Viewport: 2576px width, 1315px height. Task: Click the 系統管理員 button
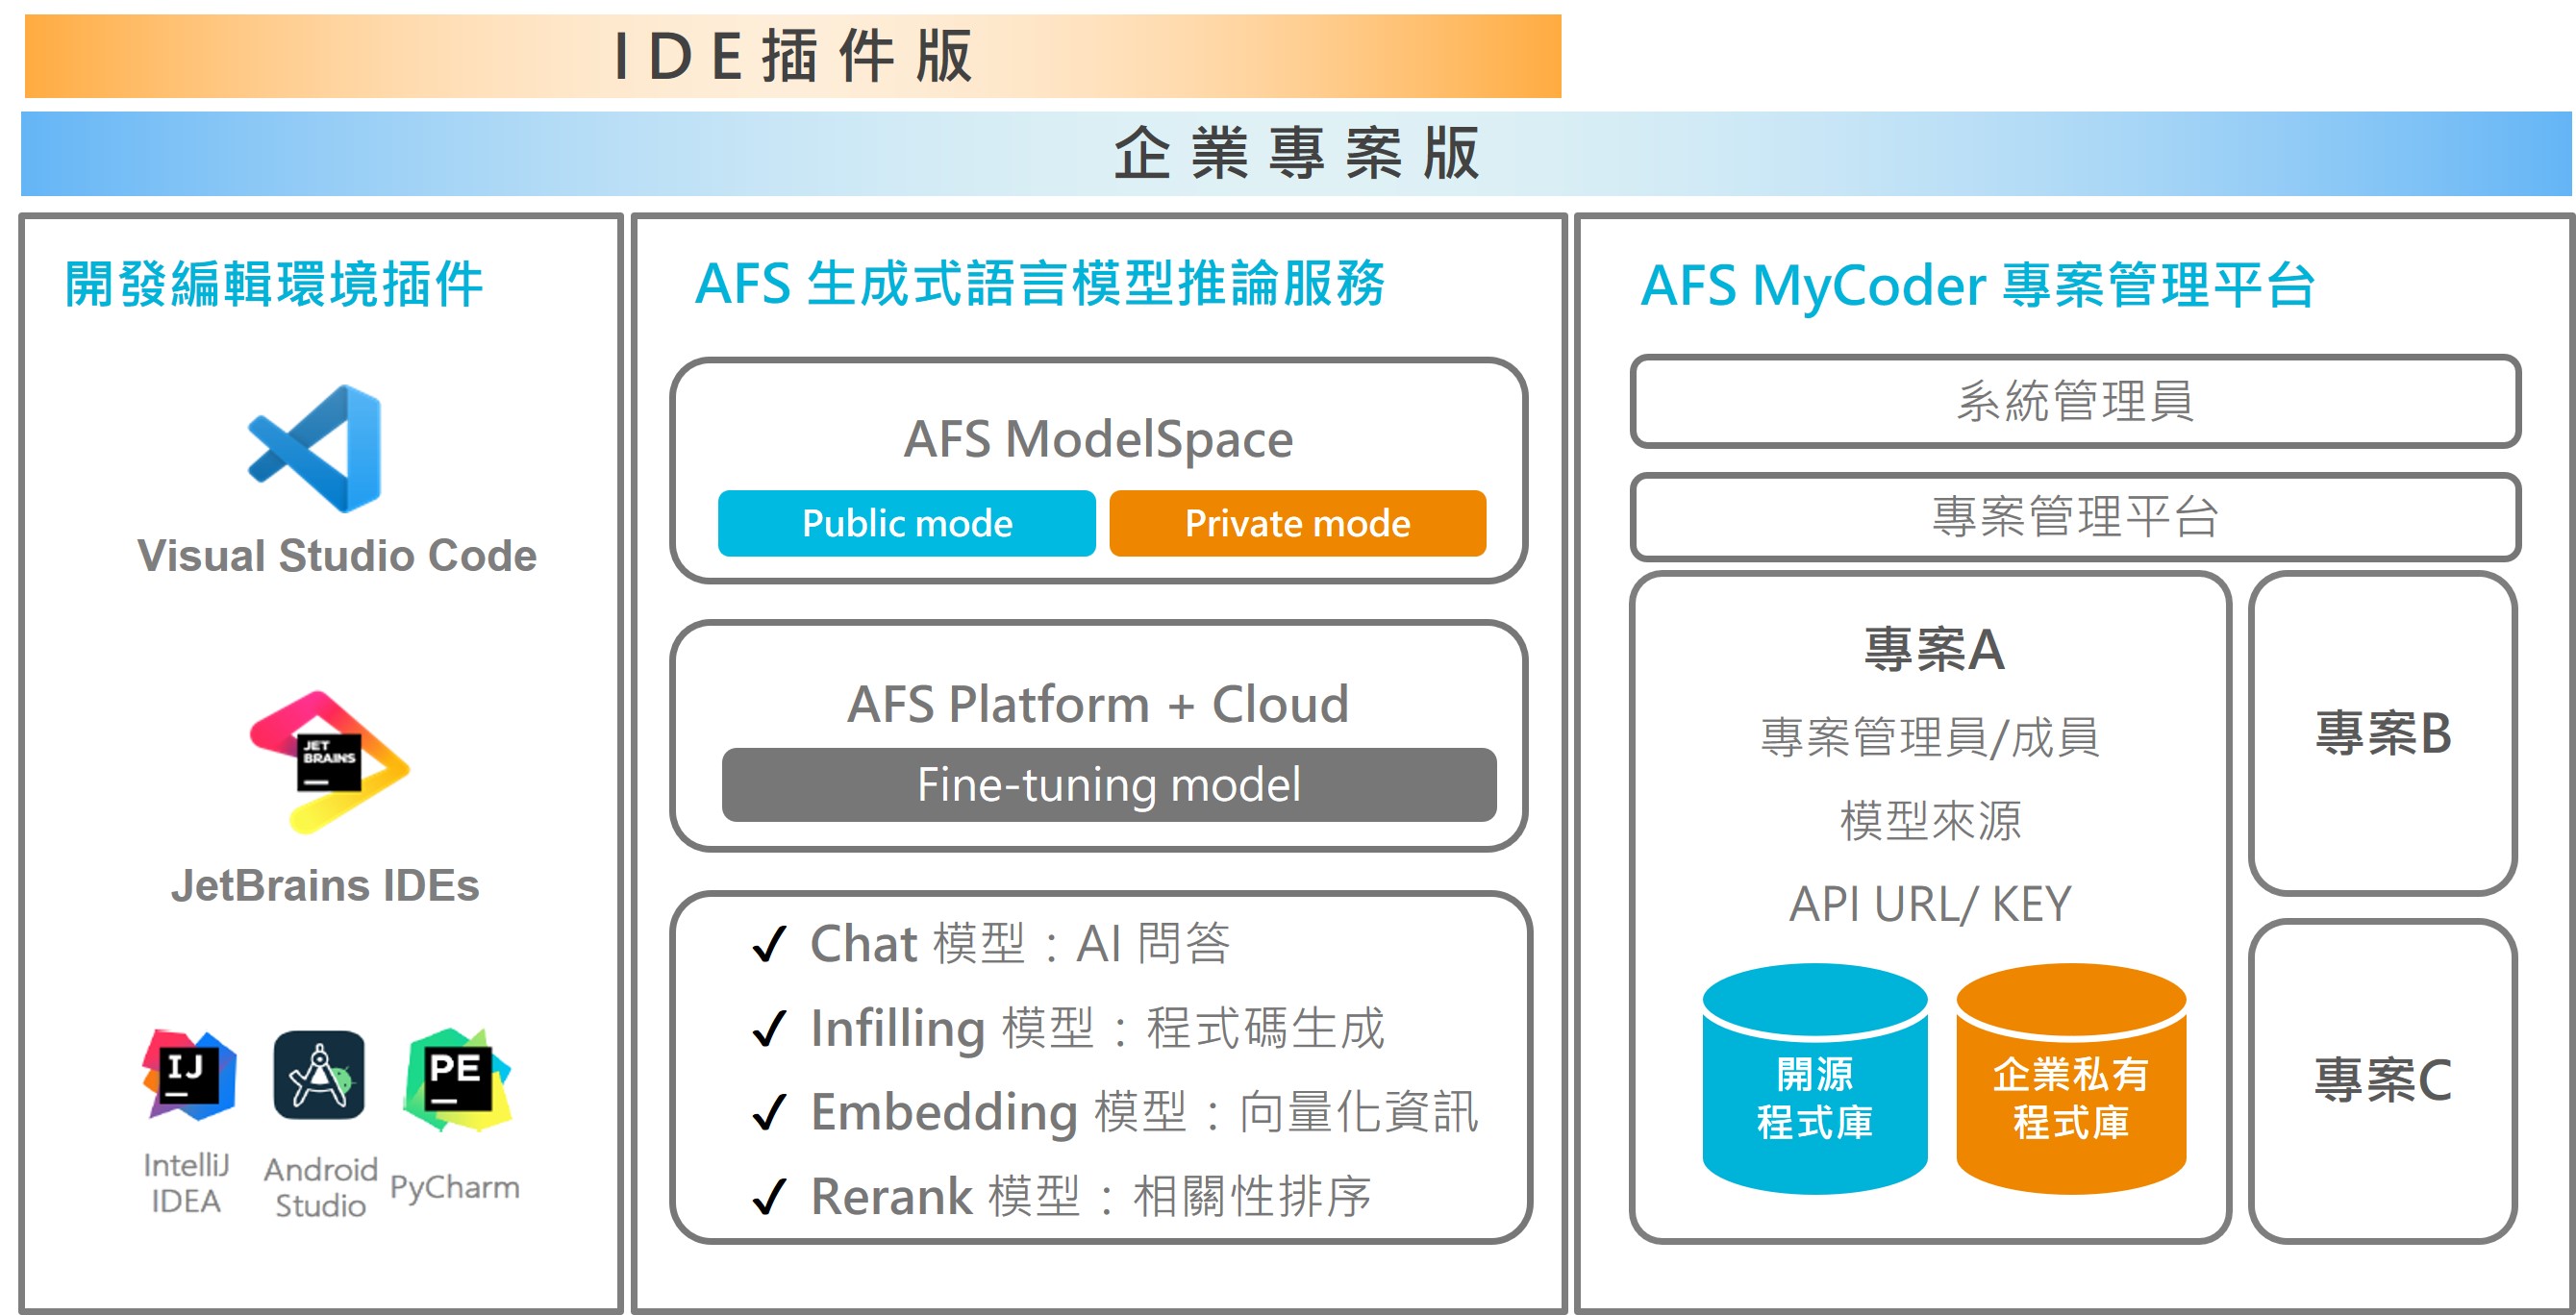2075,404
